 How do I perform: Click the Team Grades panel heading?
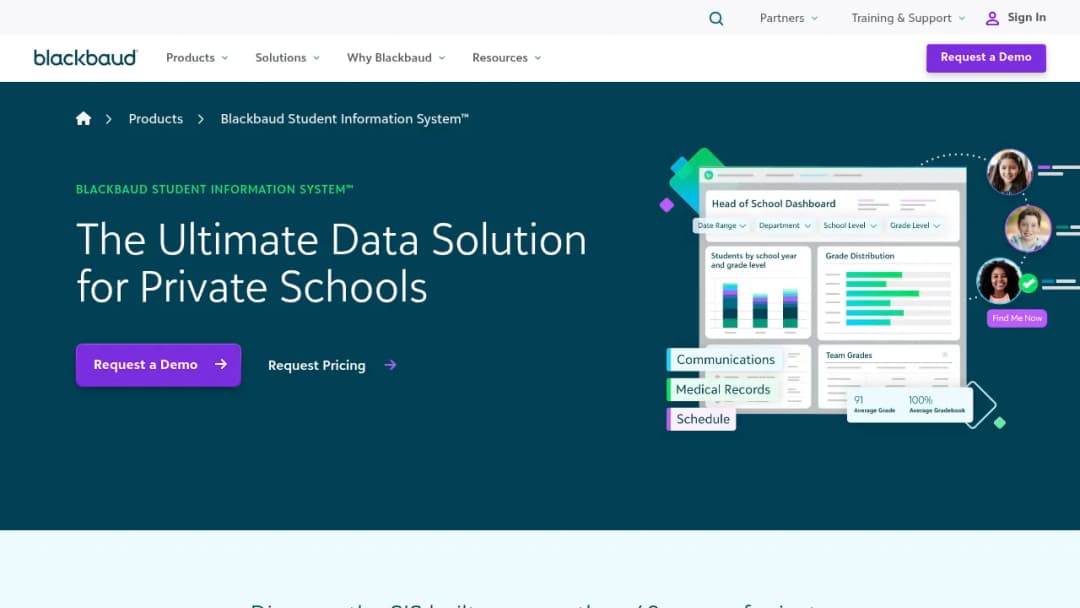849,355
